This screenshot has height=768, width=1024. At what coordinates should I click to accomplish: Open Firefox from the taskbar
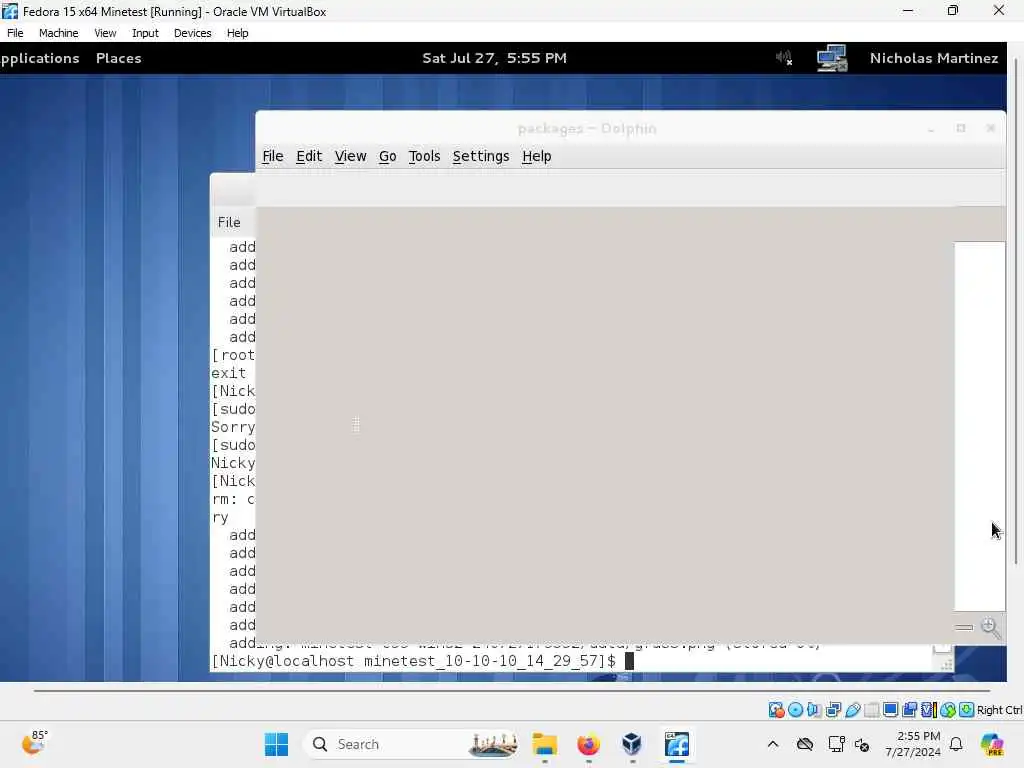588,744
